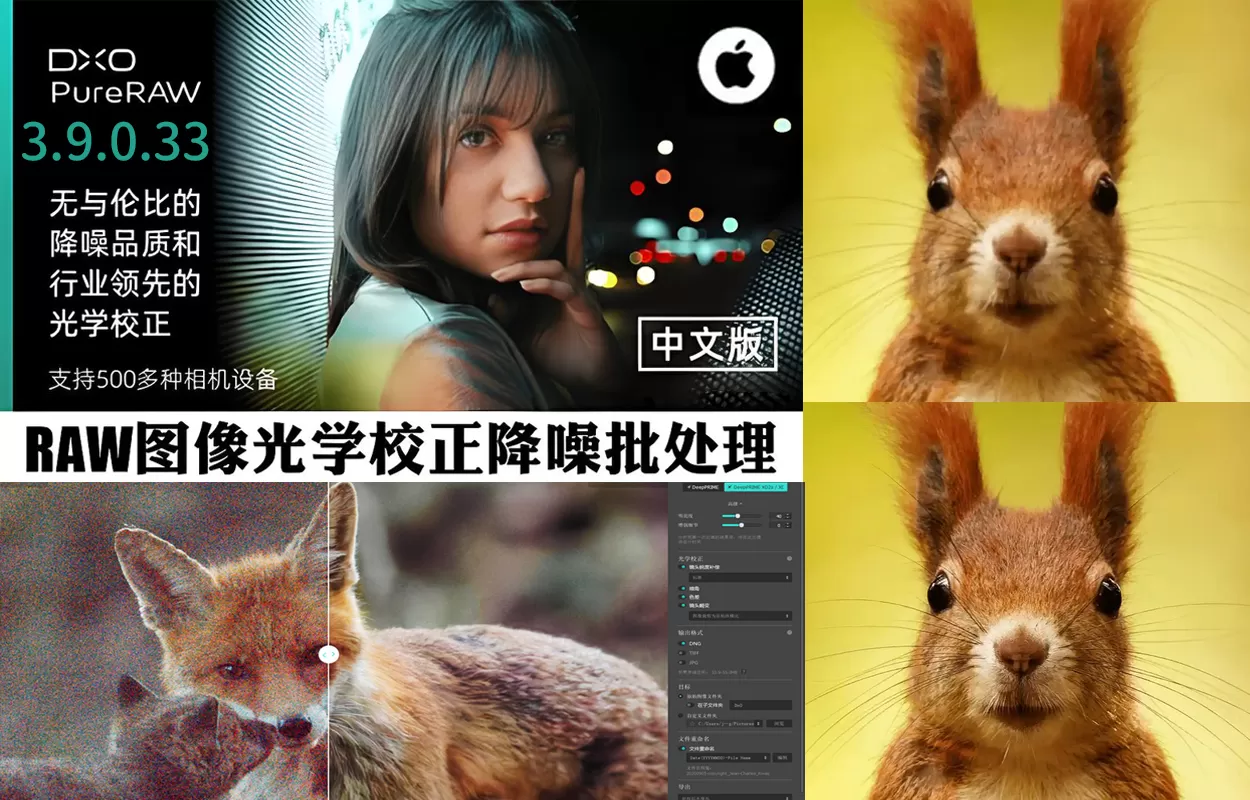
Task: Click the subfolder name input field
Action: (761, 705)
